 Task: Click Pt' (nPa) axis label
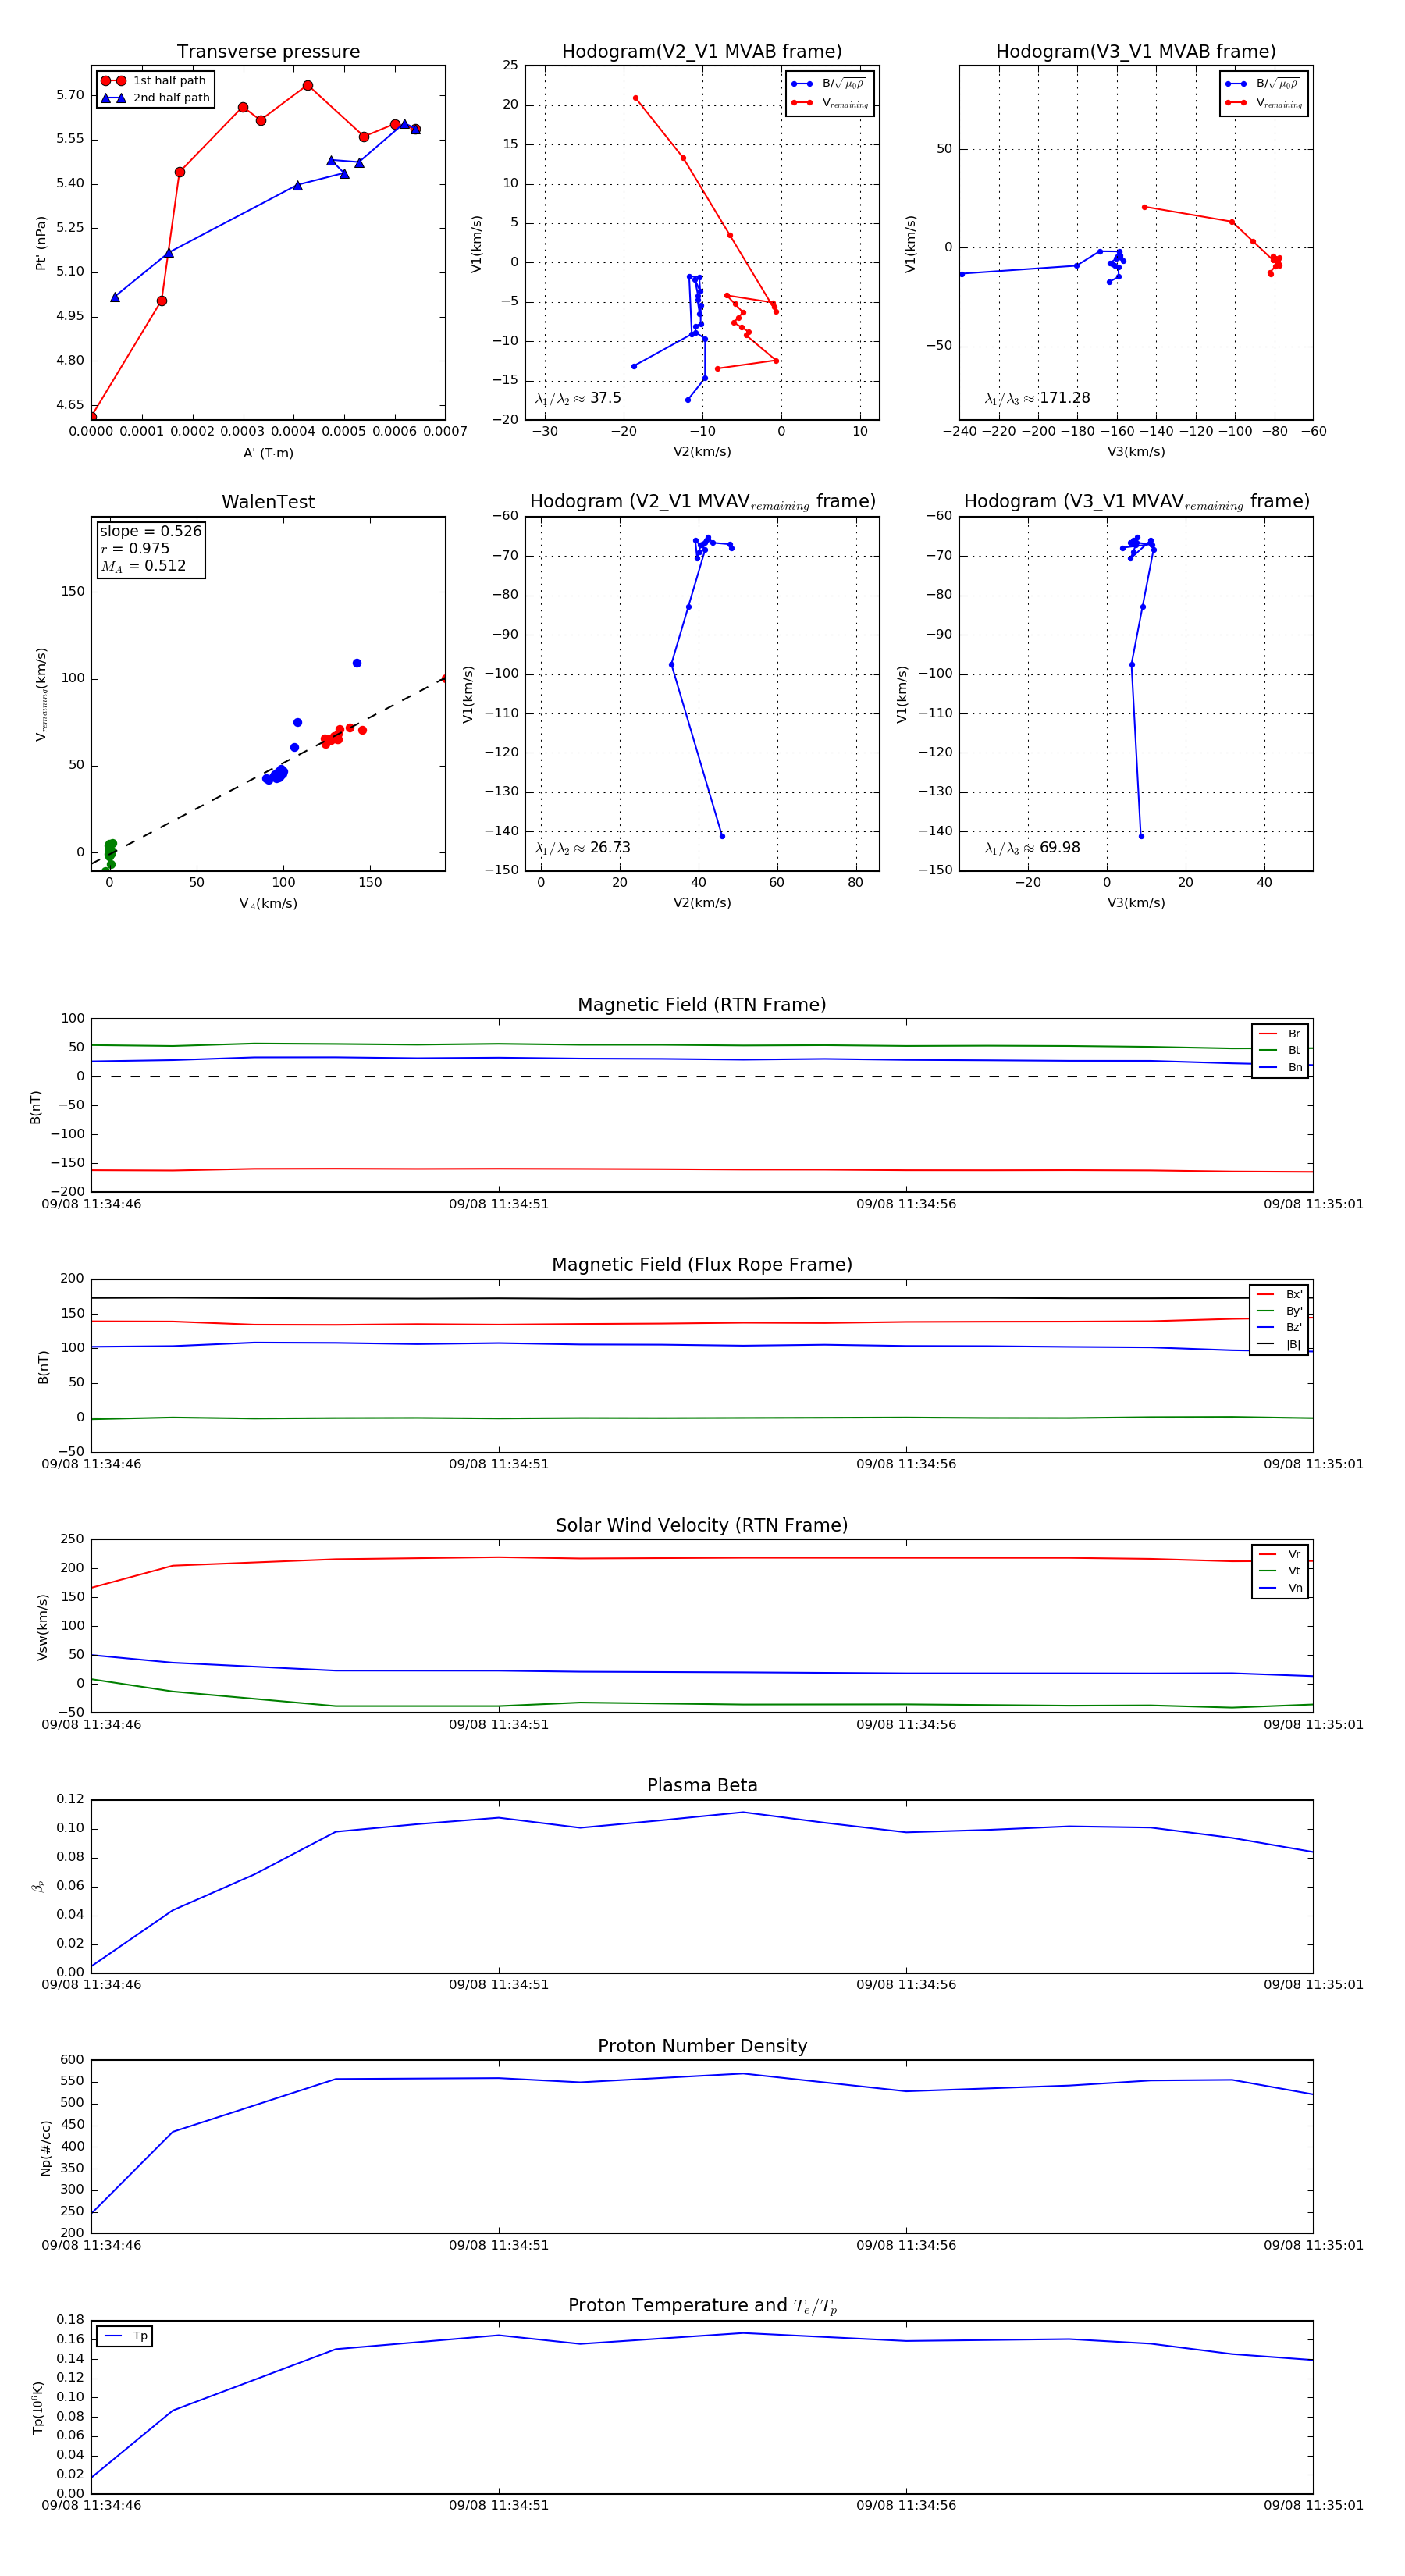[41, 243]
